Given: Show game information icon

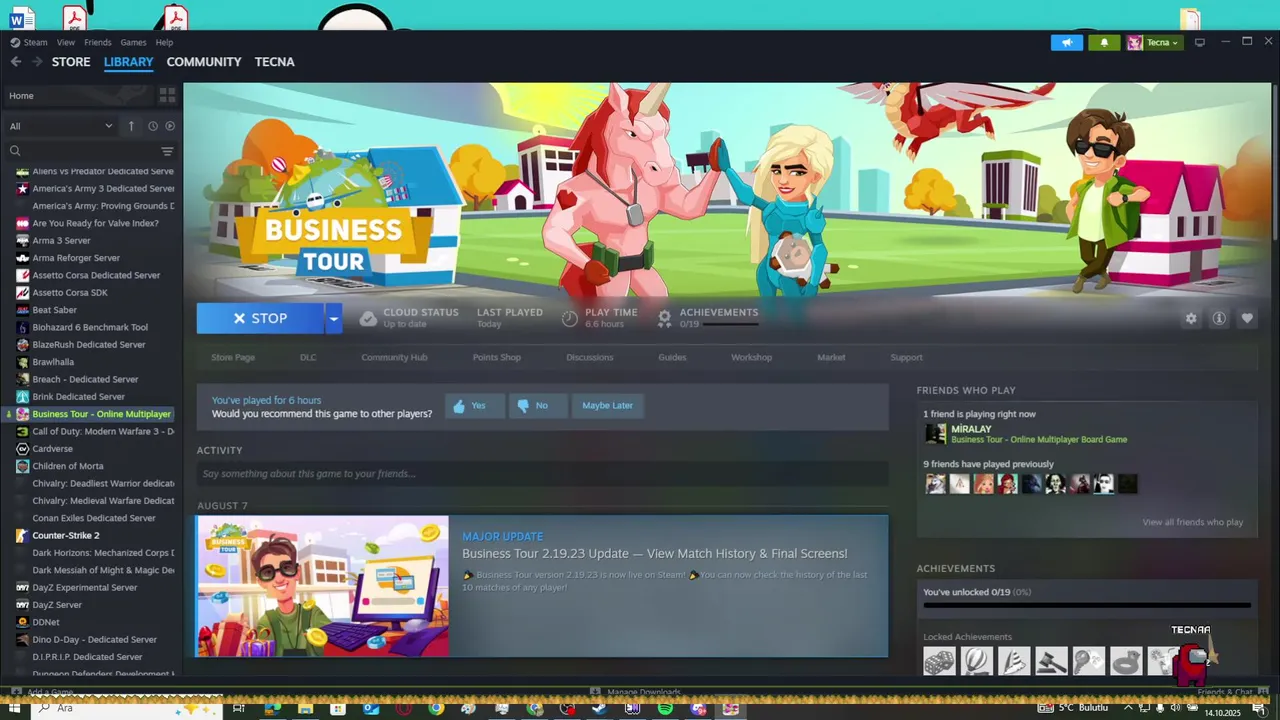Looking at the screenshot, I should (1219, 318).
